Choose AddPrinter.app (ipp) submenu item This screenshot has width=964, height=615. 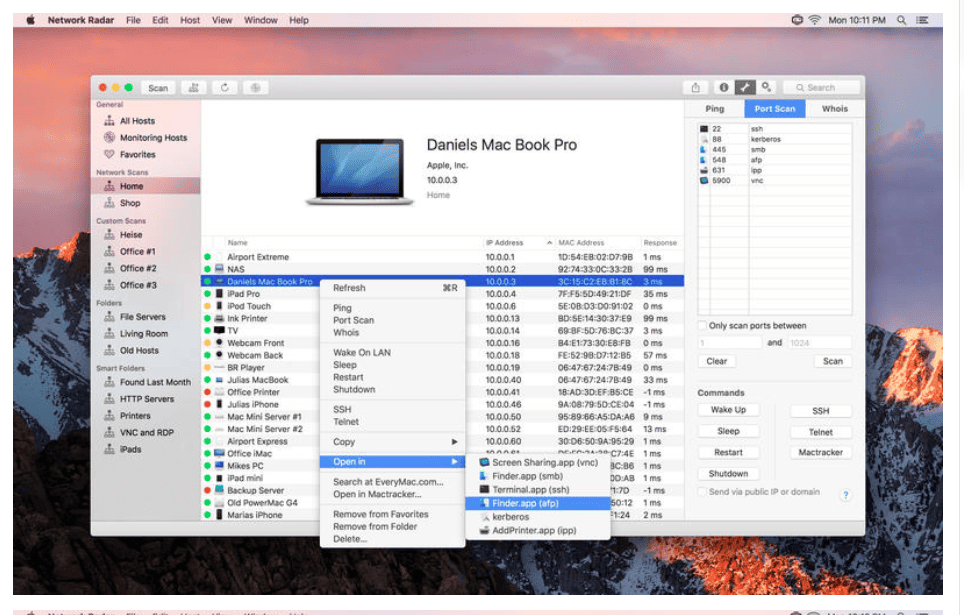[x=538, y=530]
